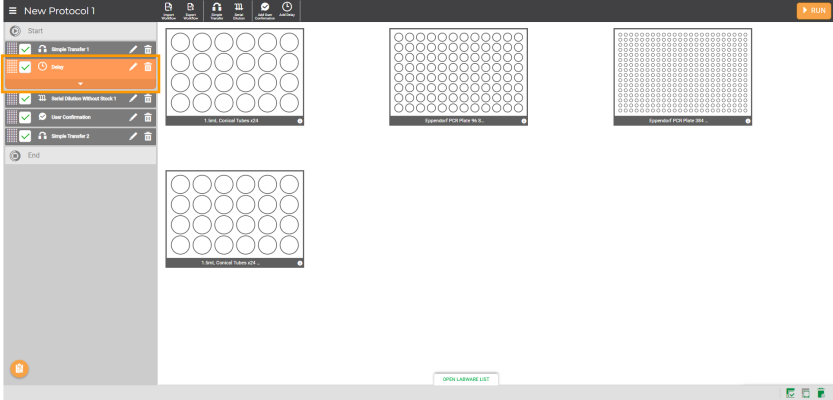Image resolution: width=833 pixels, height=400 pixels.
Task: Edit the Simple Transfer 1 step
Action: click(x=134, y=49)
